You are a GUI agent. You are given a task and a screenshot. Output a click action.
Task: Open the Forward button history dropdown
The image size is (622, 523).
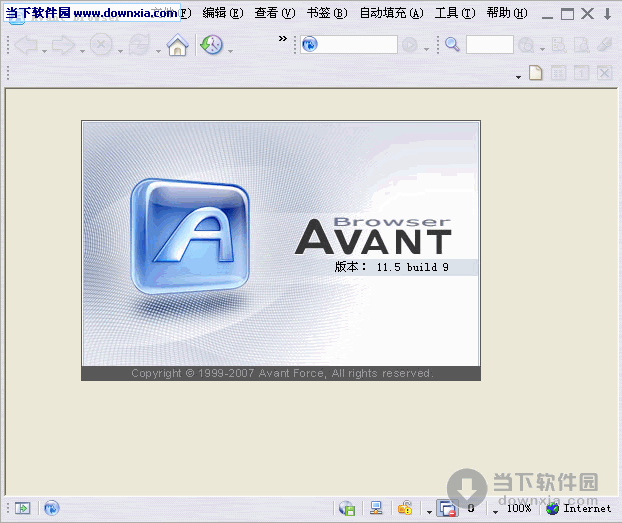[82, 52]
